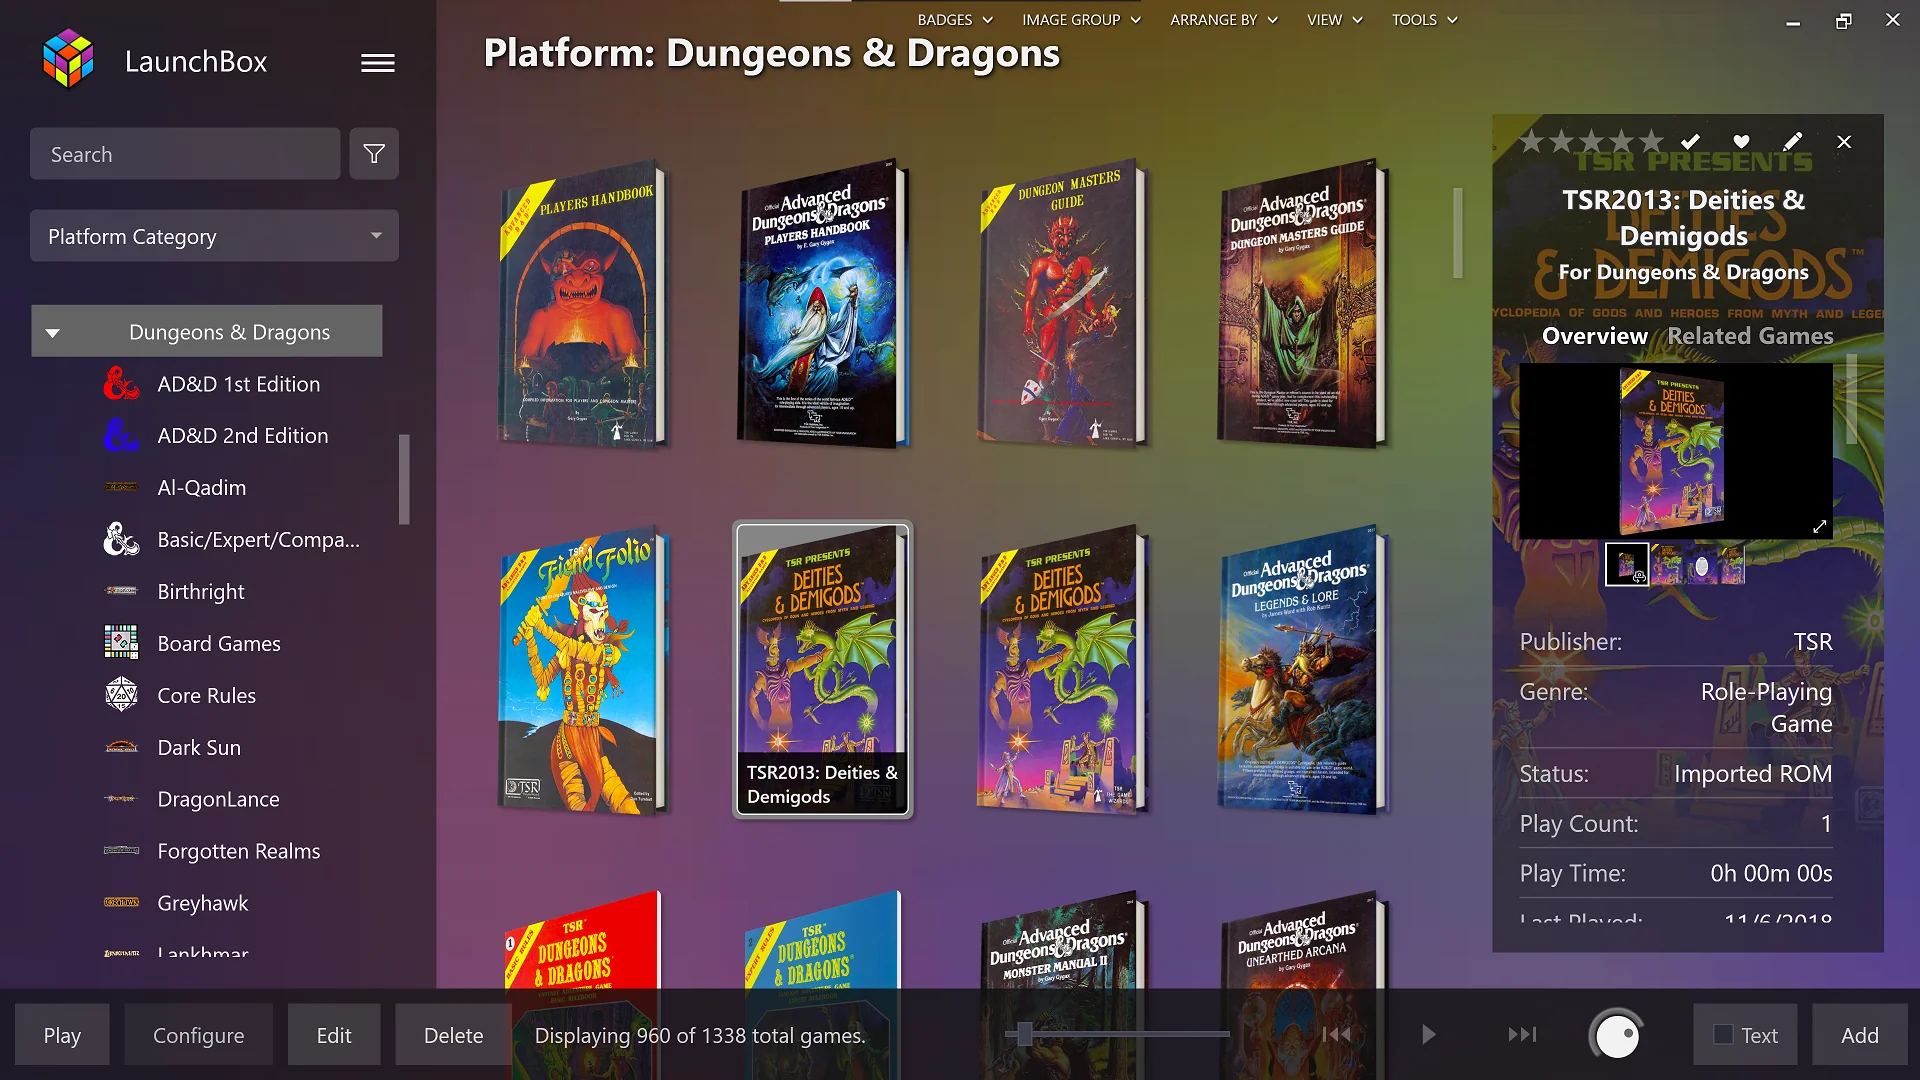Select the TSR2013 Deities & Demigods cover

pos(822,668)
